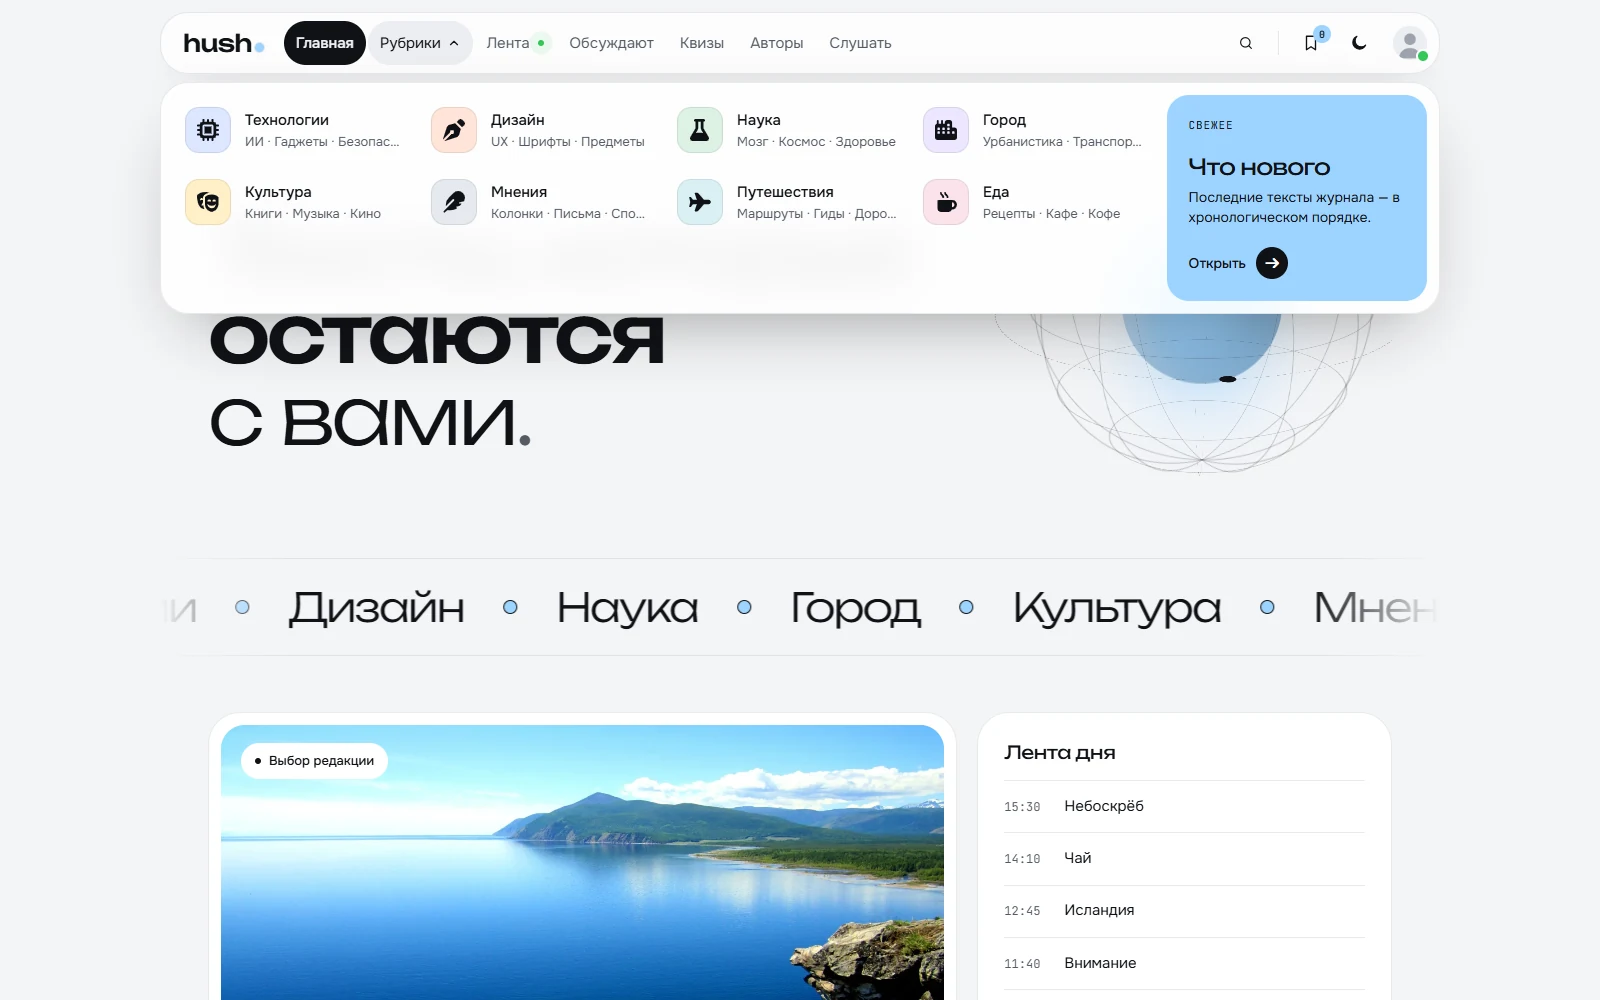Click Дизайн in the scrolling marquee
Image resolution: width=1600 pixels, height=1000 pixels.
pyautogui.click(x=377, y=608)
